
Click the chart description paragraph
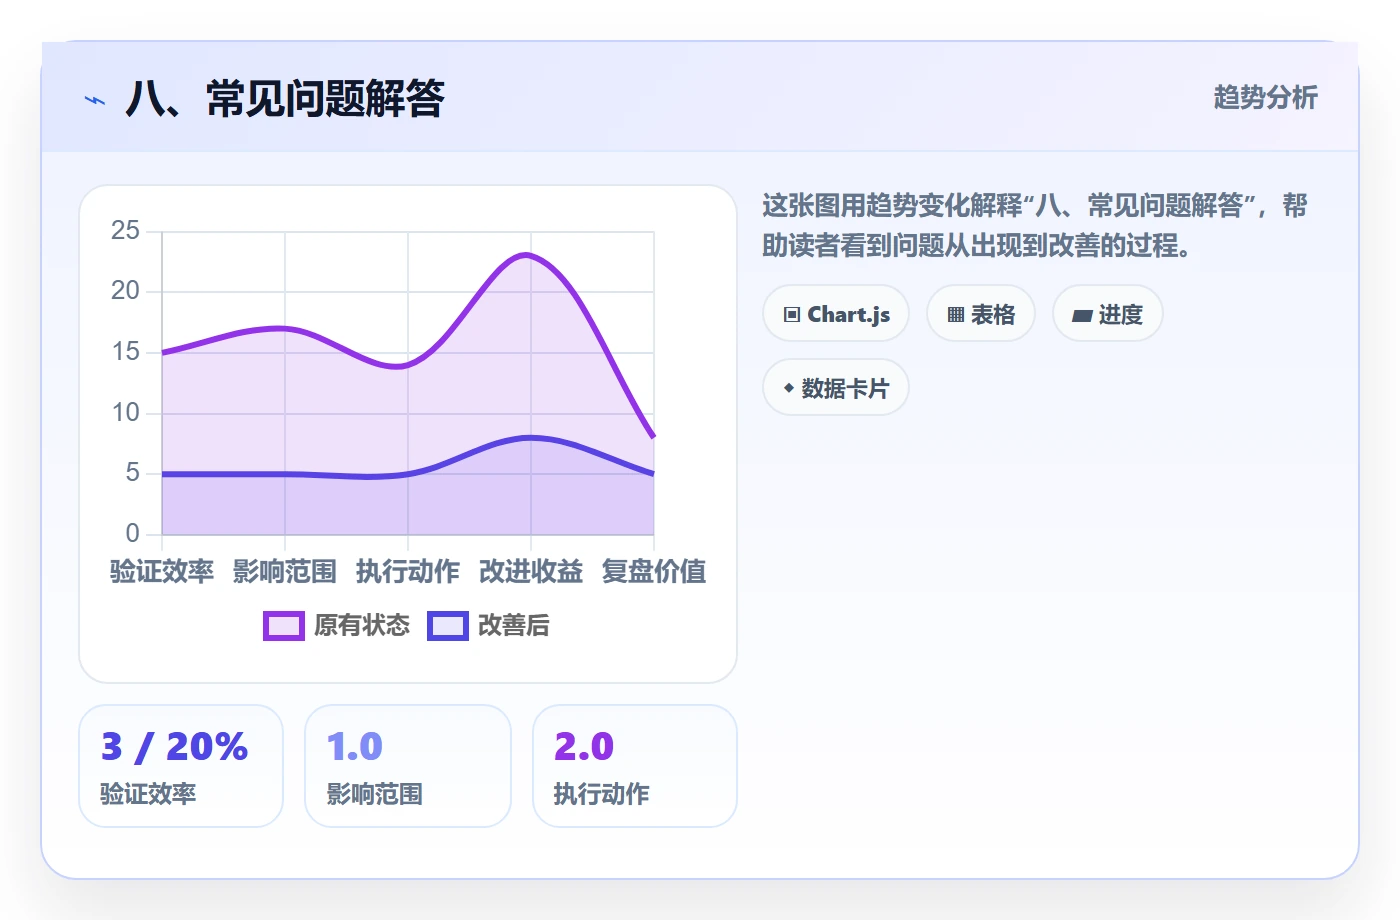pyautogui.click(x=1035, y=225)
